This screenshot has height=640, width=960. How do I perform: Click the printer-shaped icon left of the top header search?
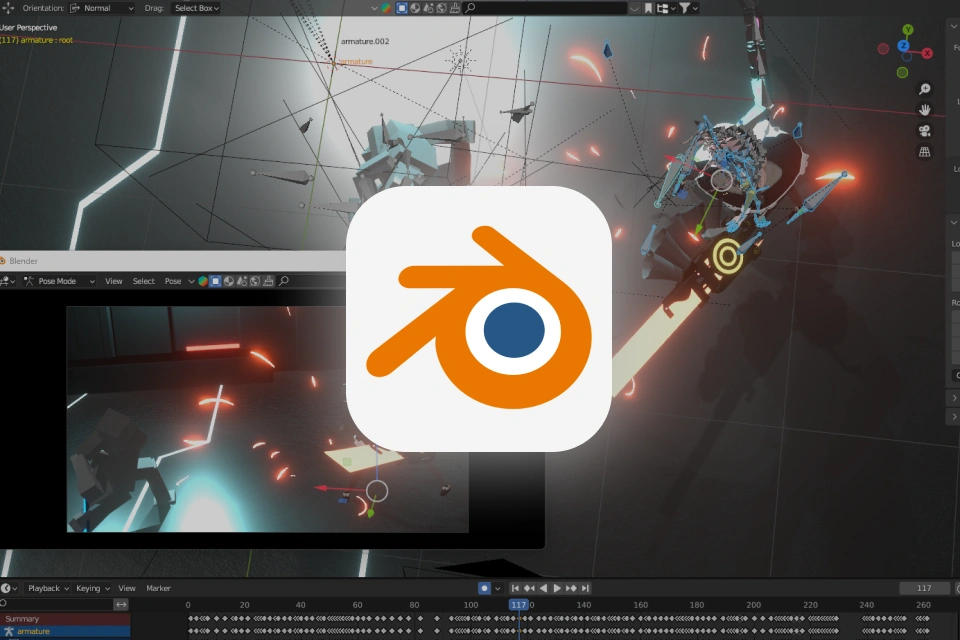coord(455,8)
